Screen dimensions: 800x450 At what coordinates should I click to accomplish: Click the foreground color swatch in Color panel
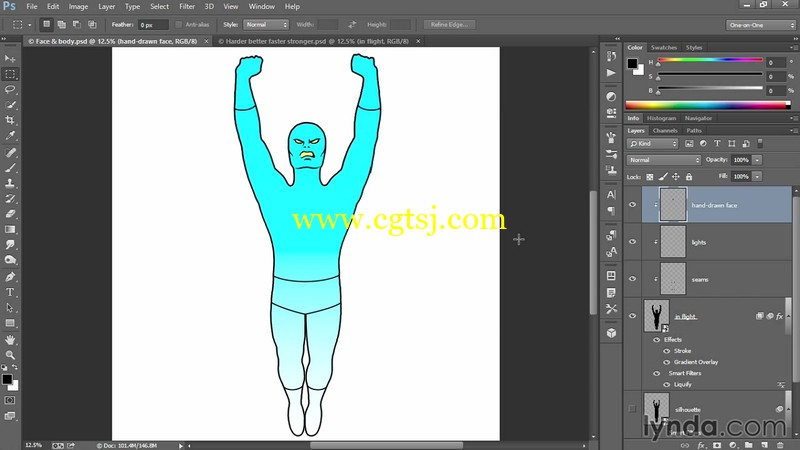(632, 63)
